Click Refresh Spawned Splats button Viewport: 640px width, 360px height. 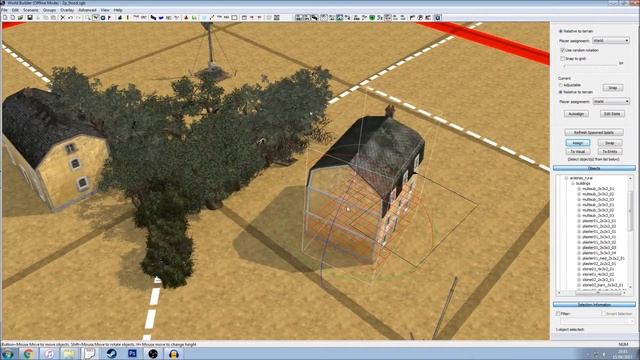point(594,132)
